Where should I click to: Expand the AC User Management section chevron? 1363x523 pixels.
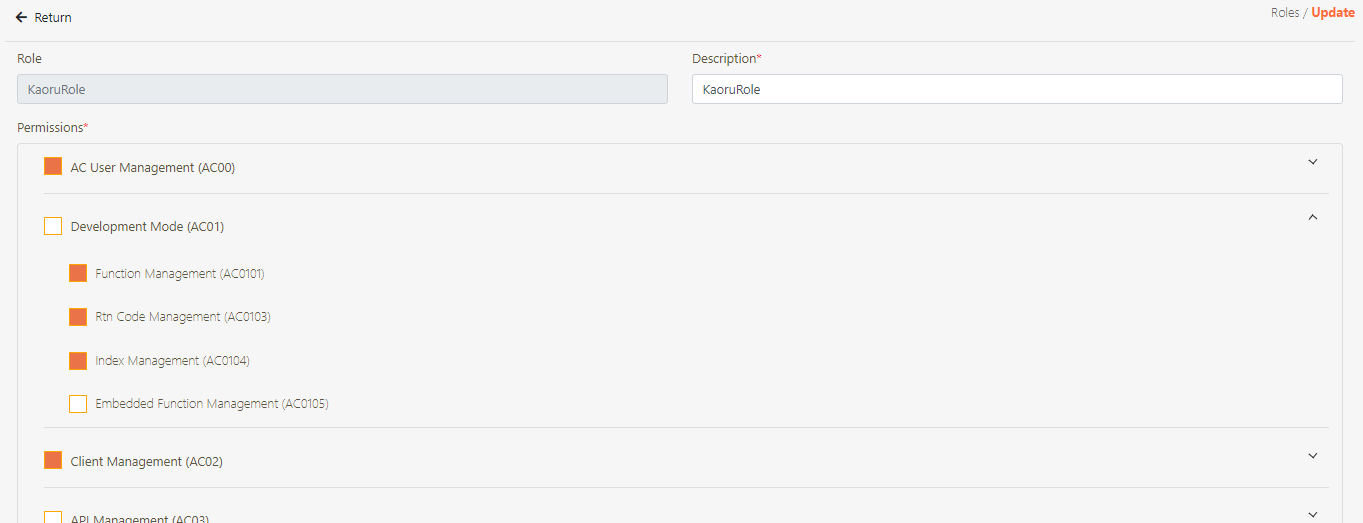point(1313,162)
